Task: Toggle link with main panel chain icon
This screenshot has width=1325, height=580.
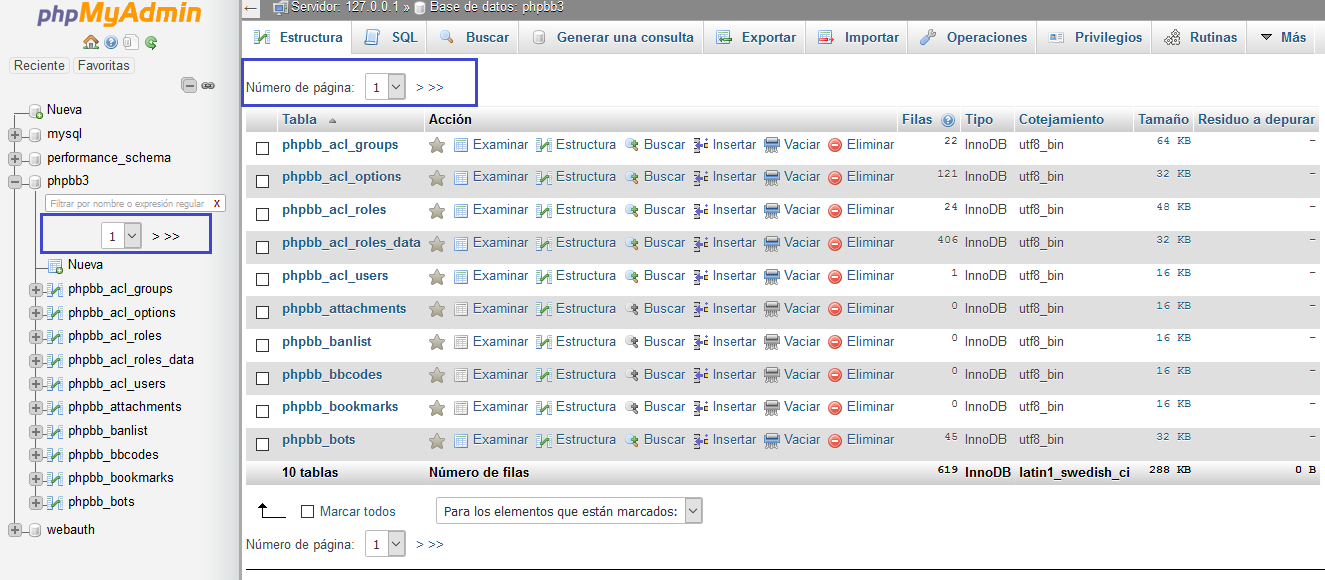Action: 208,85
